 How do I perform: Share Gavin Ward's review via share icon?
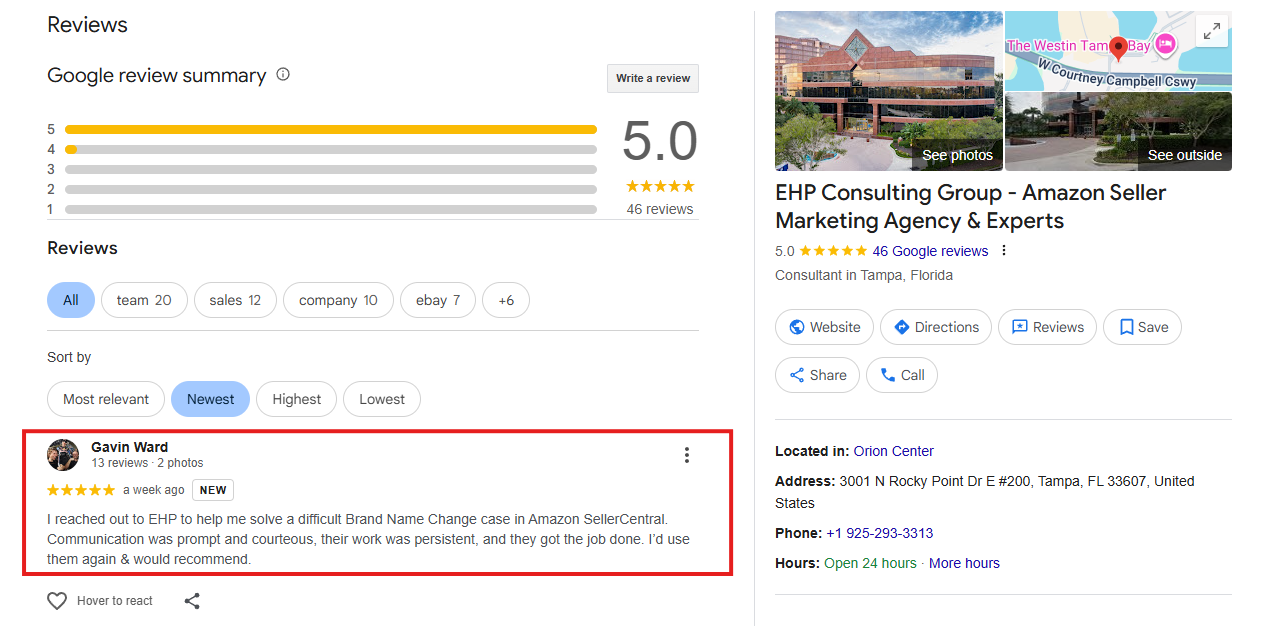tap(192, 601)
